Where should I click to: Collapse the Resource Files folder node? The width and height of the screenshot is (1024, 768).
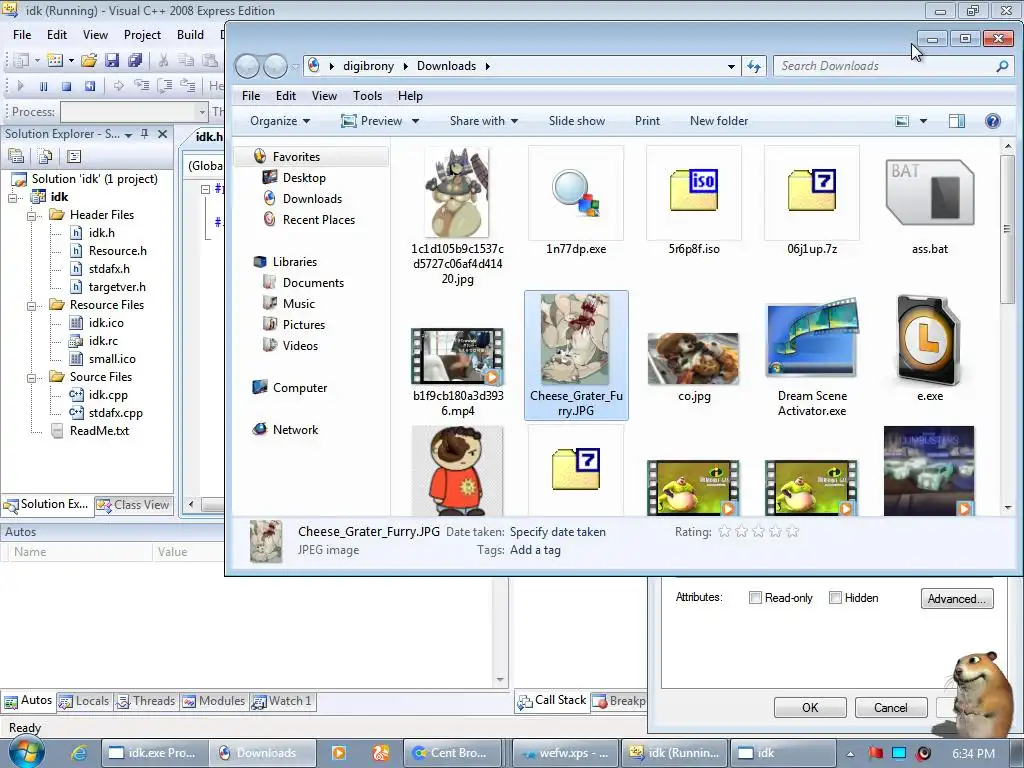31,305
